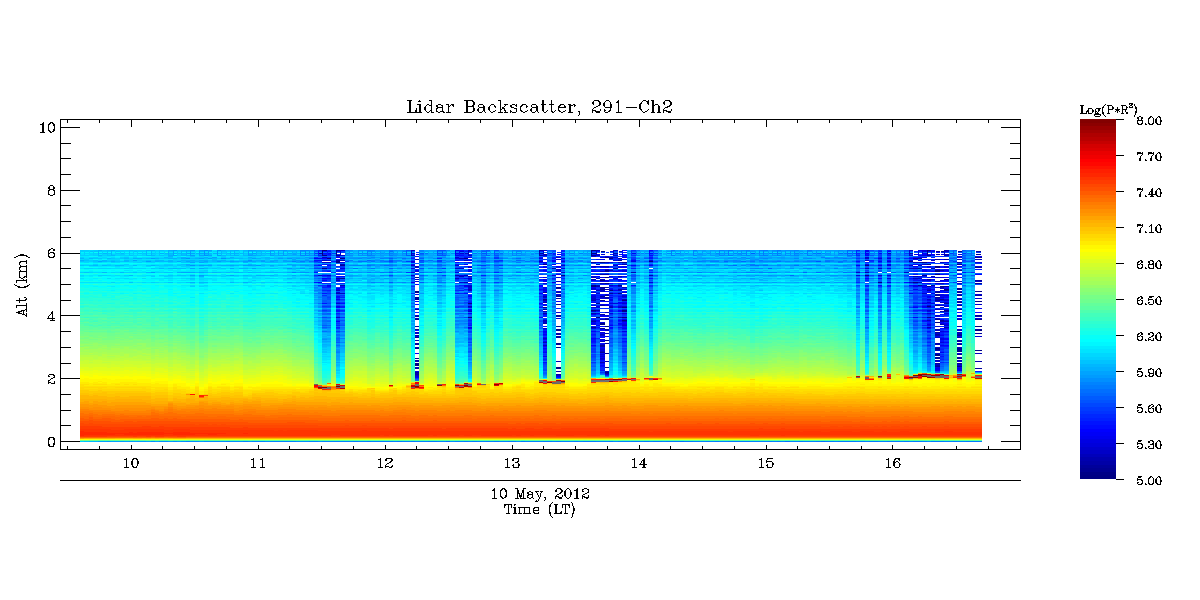The image size is (1200, 600).
Task: Click the altitude tick label 0
Action: tap(49, 442)
